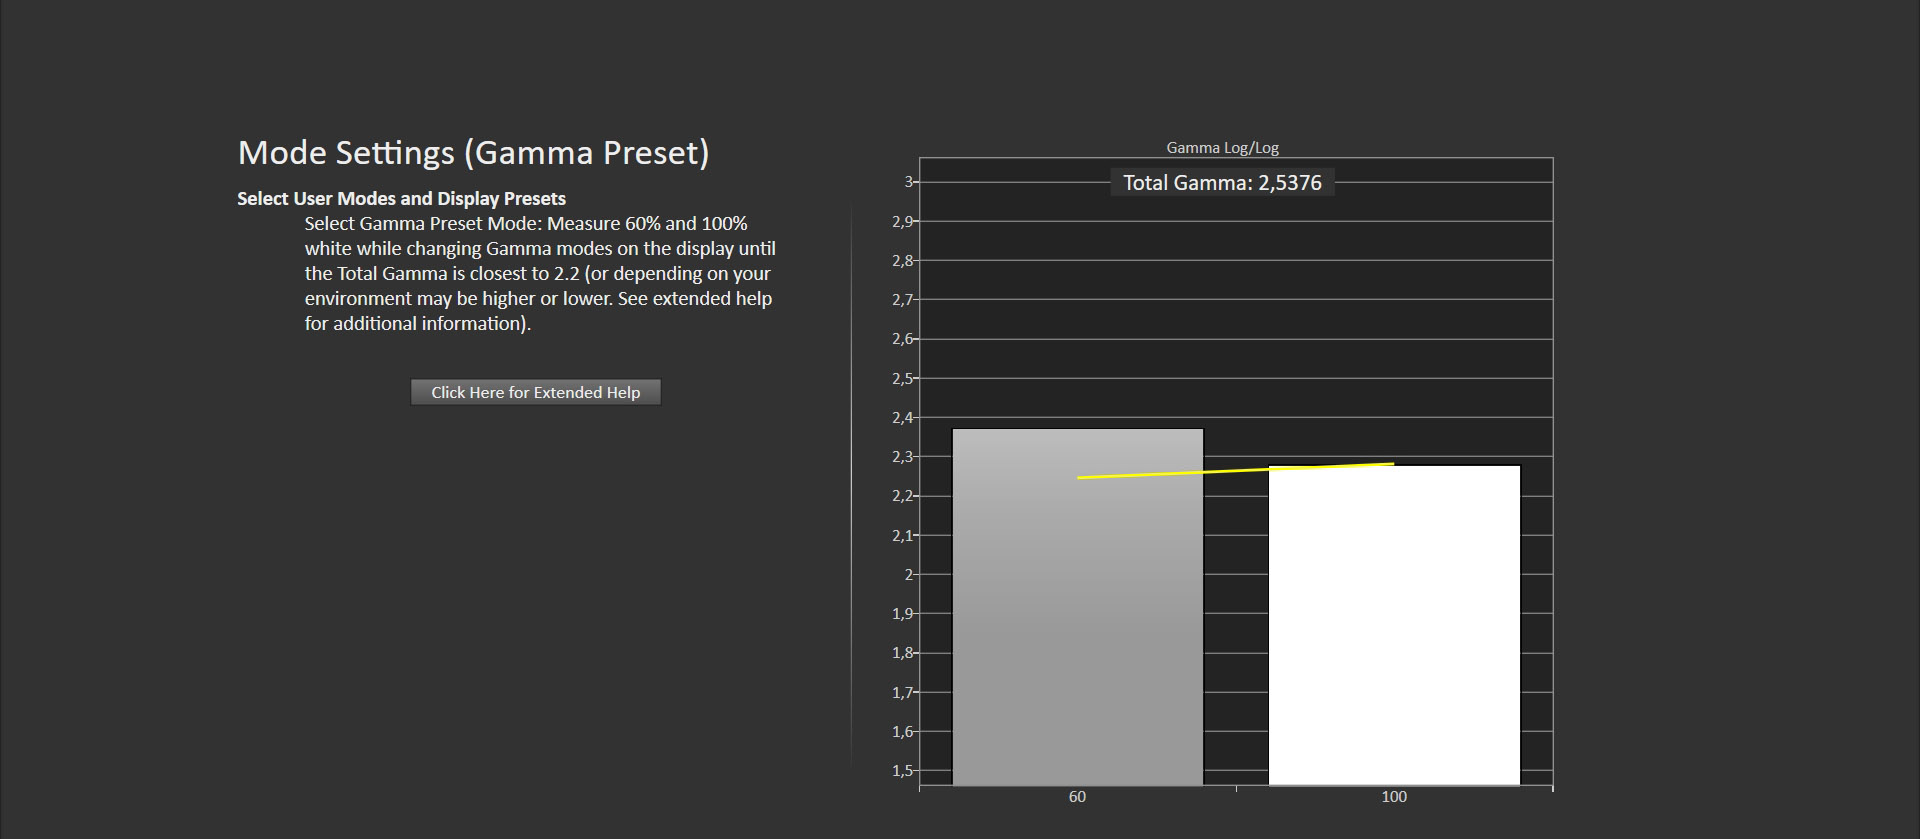This screenshot has height=839, width=1920.
Task: Select the gray 60% gamma bar
Action: 1077,620
